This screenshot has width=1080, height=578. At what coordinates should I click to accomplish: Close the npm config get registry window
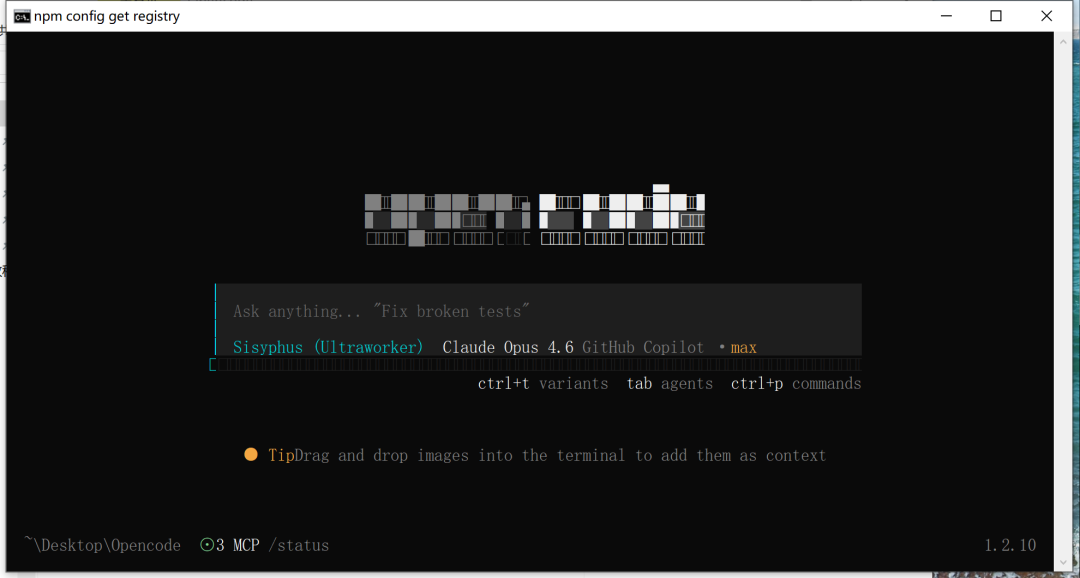point(1046,17)
